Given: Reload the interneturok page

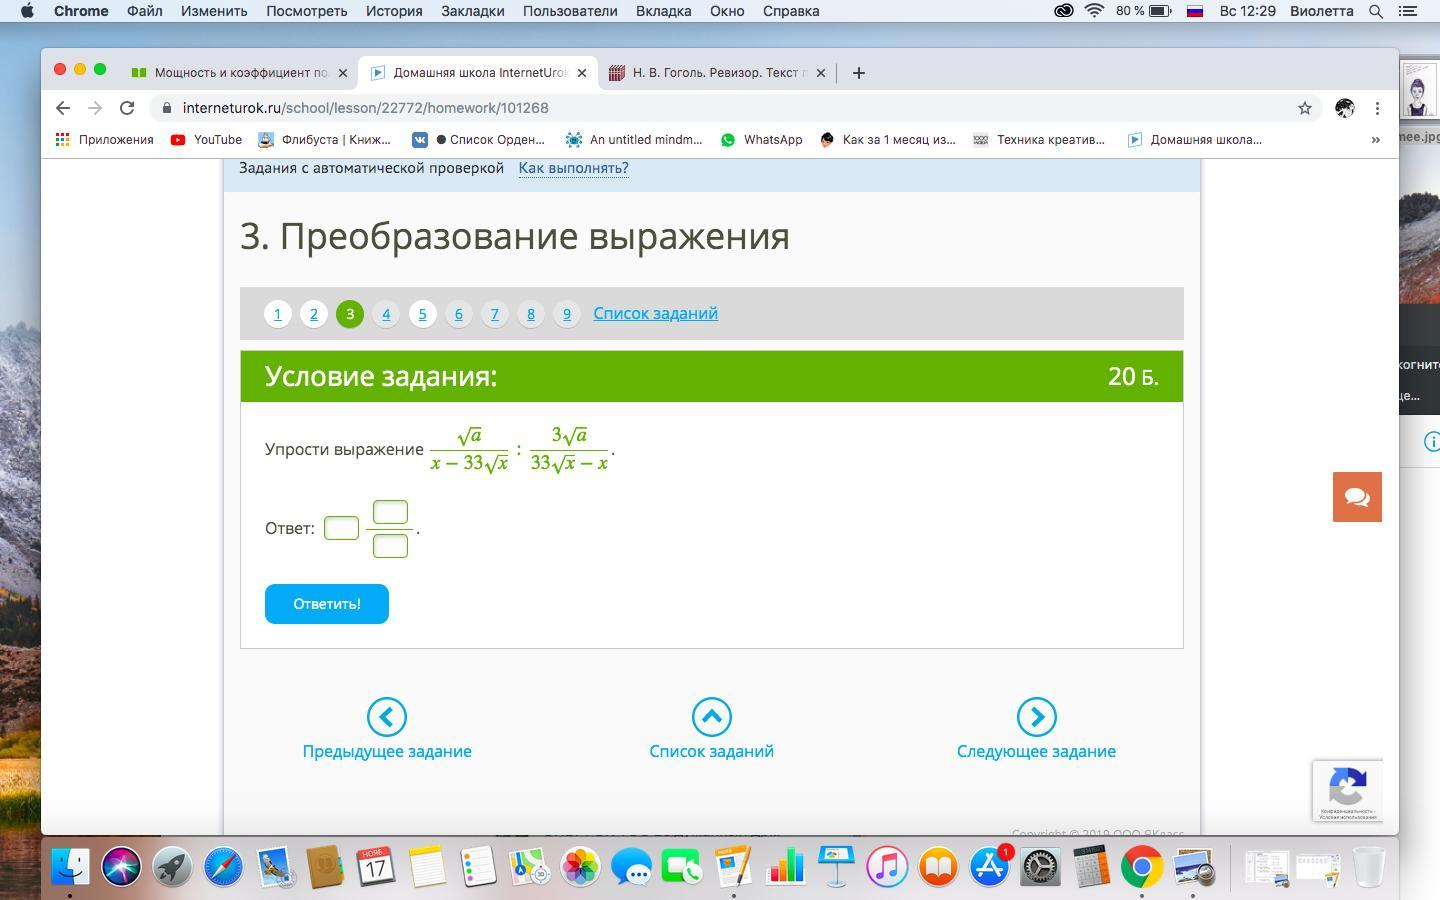Looking at the screenshot, I should pyautogui.click(x=127, y=108).
